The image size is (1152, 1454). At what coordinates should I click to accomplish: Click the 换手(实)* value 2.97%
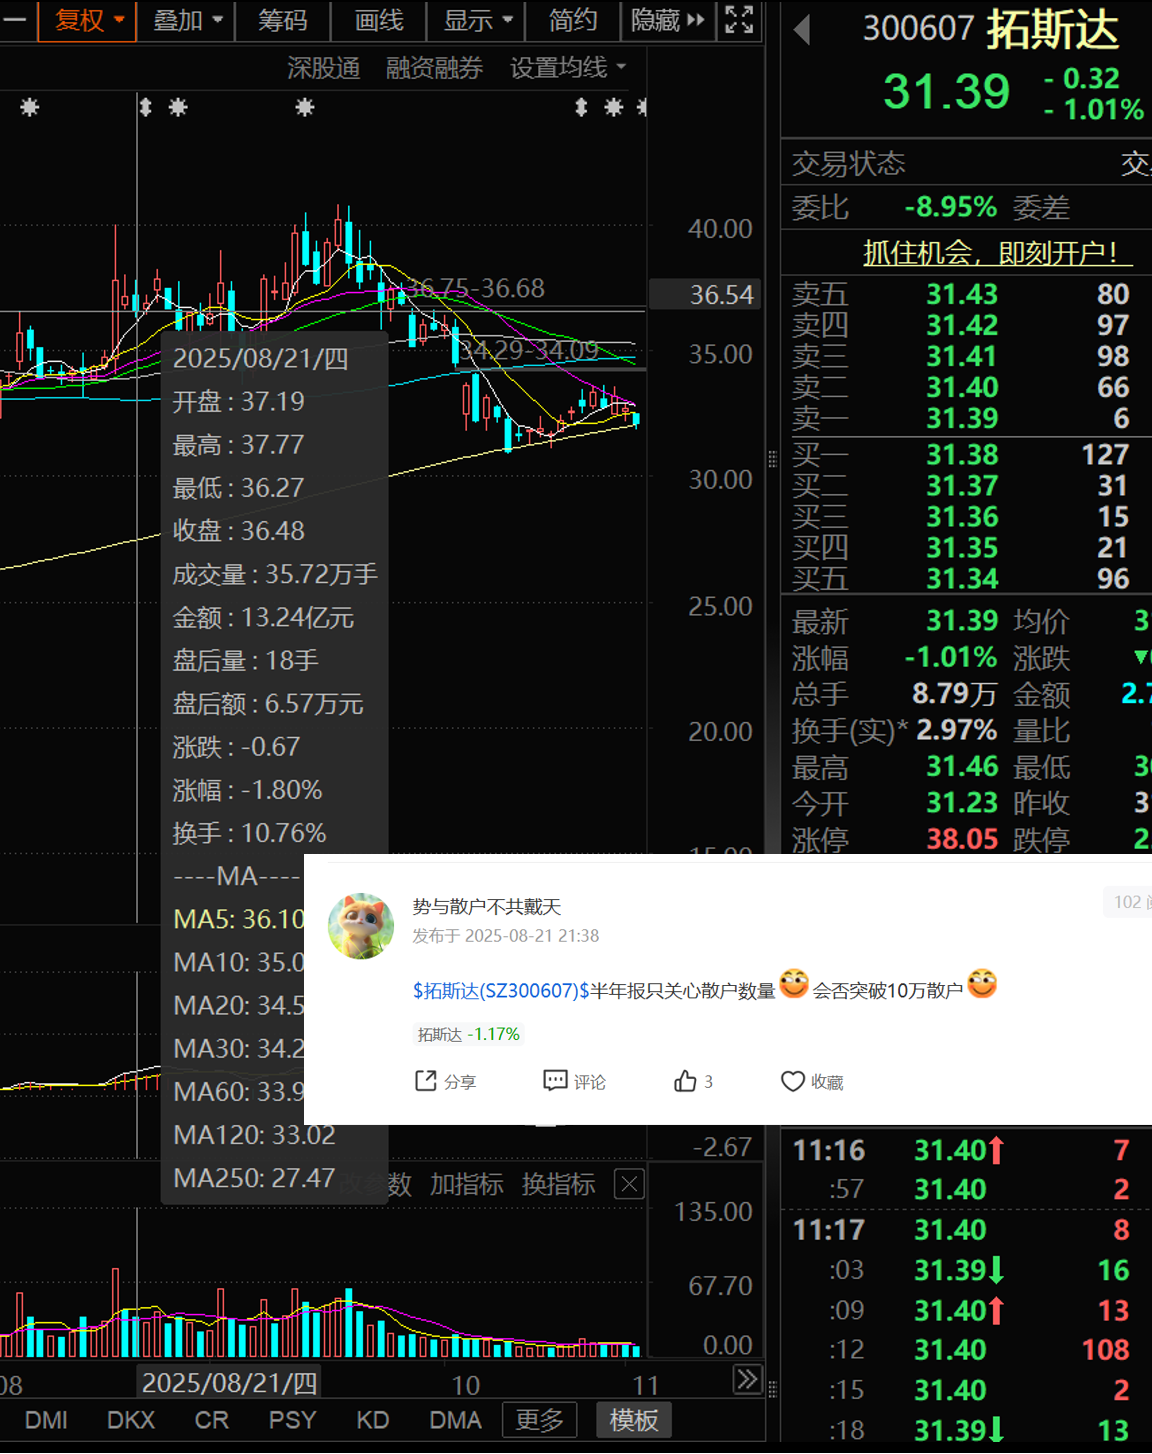tap(957, 730)
